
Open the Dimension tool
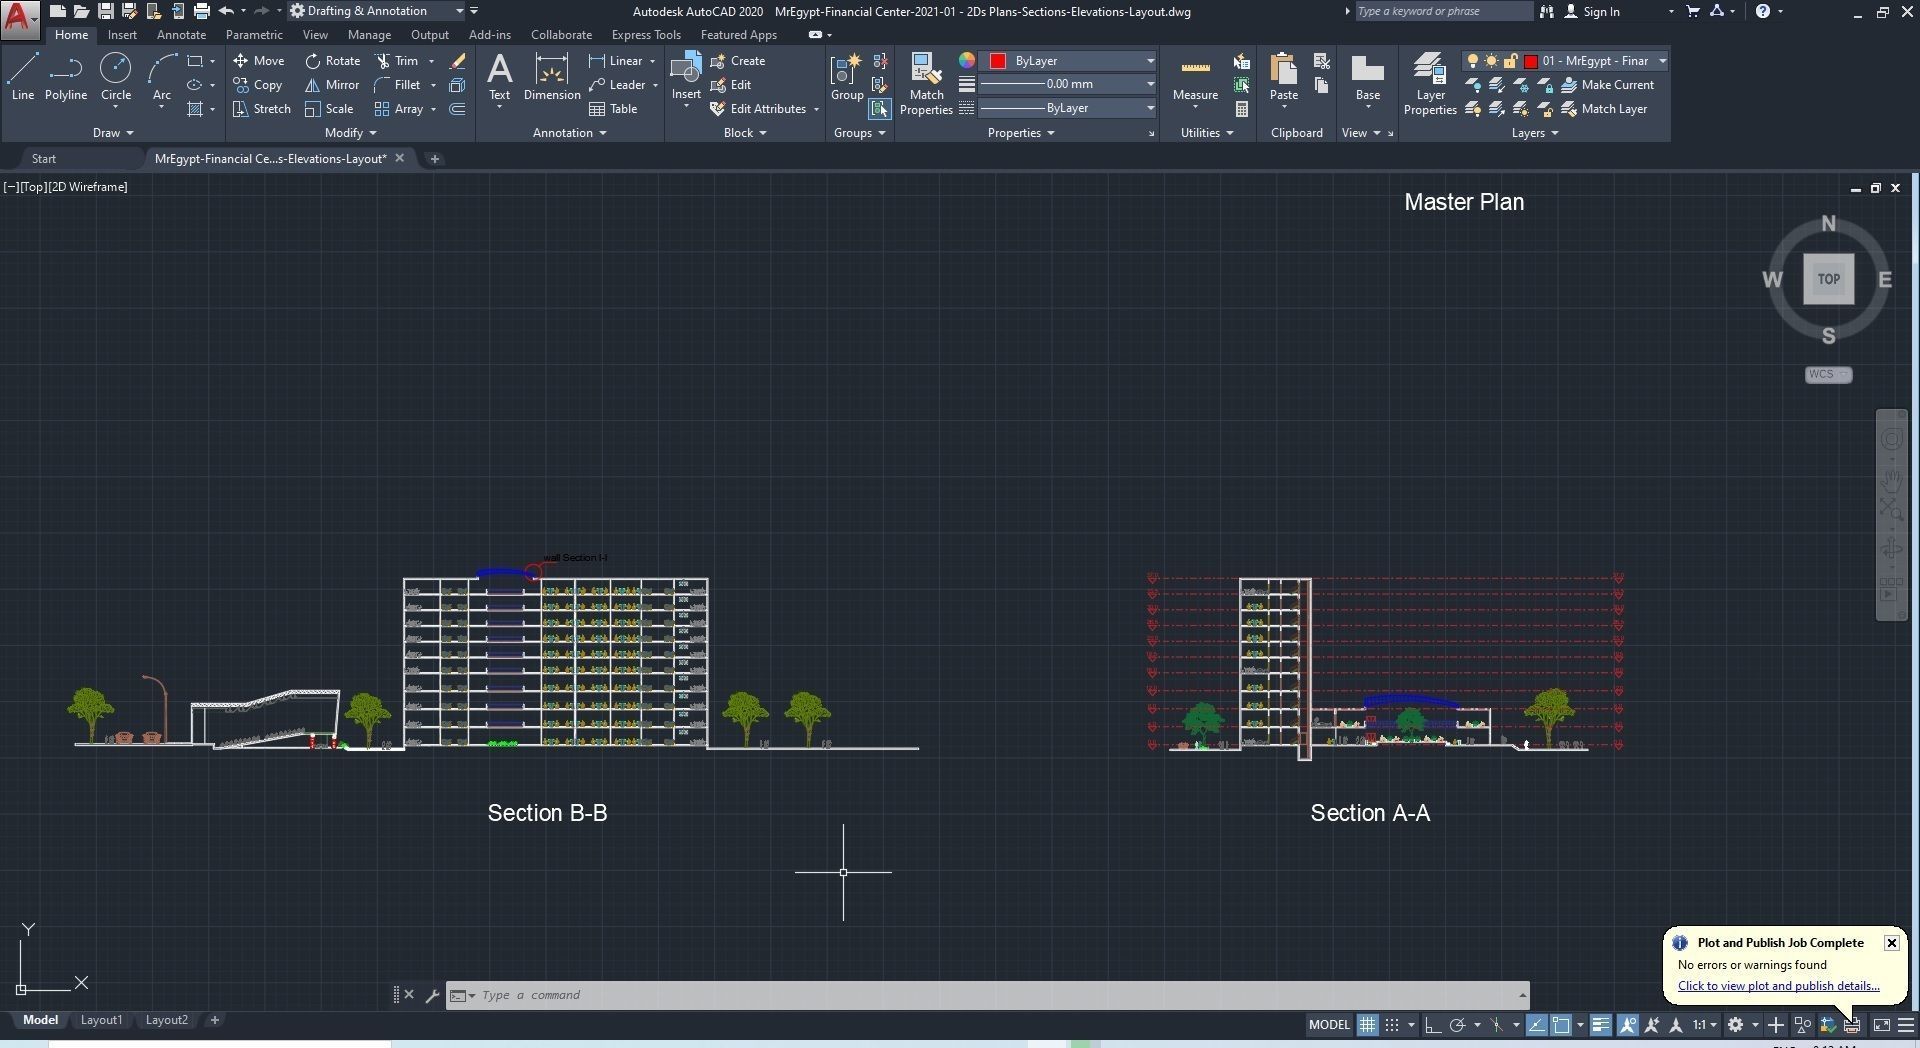pos(552,78)
